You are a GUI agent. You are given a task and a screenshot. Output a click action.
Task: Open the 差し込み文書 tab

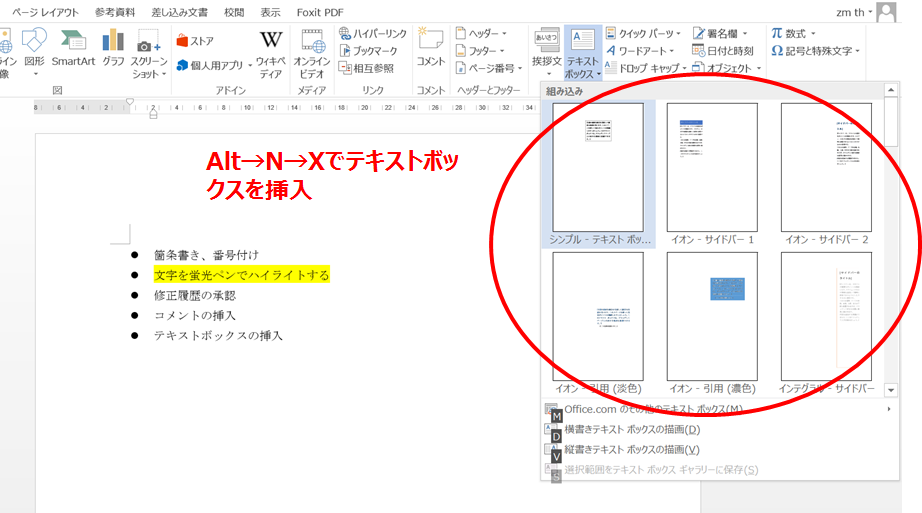(x=179, y=12)
